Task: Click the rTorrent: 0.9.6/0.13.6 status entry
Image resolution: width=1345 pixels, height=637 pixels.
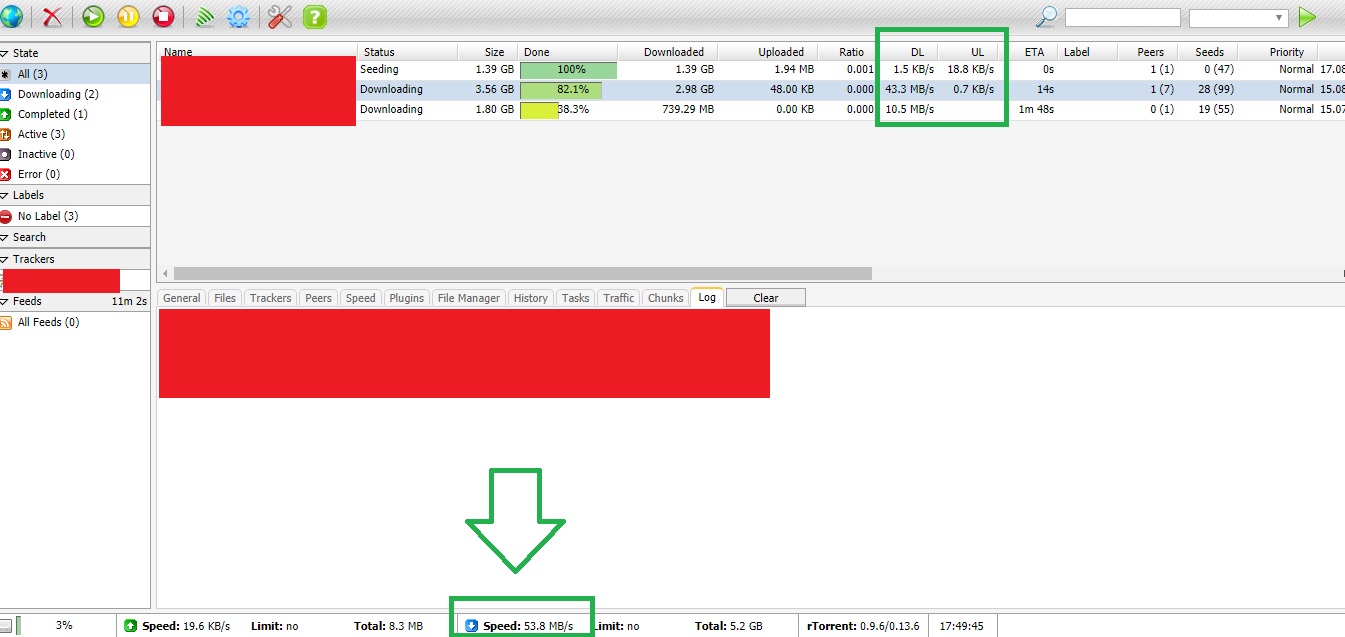Action: point(862,626)
